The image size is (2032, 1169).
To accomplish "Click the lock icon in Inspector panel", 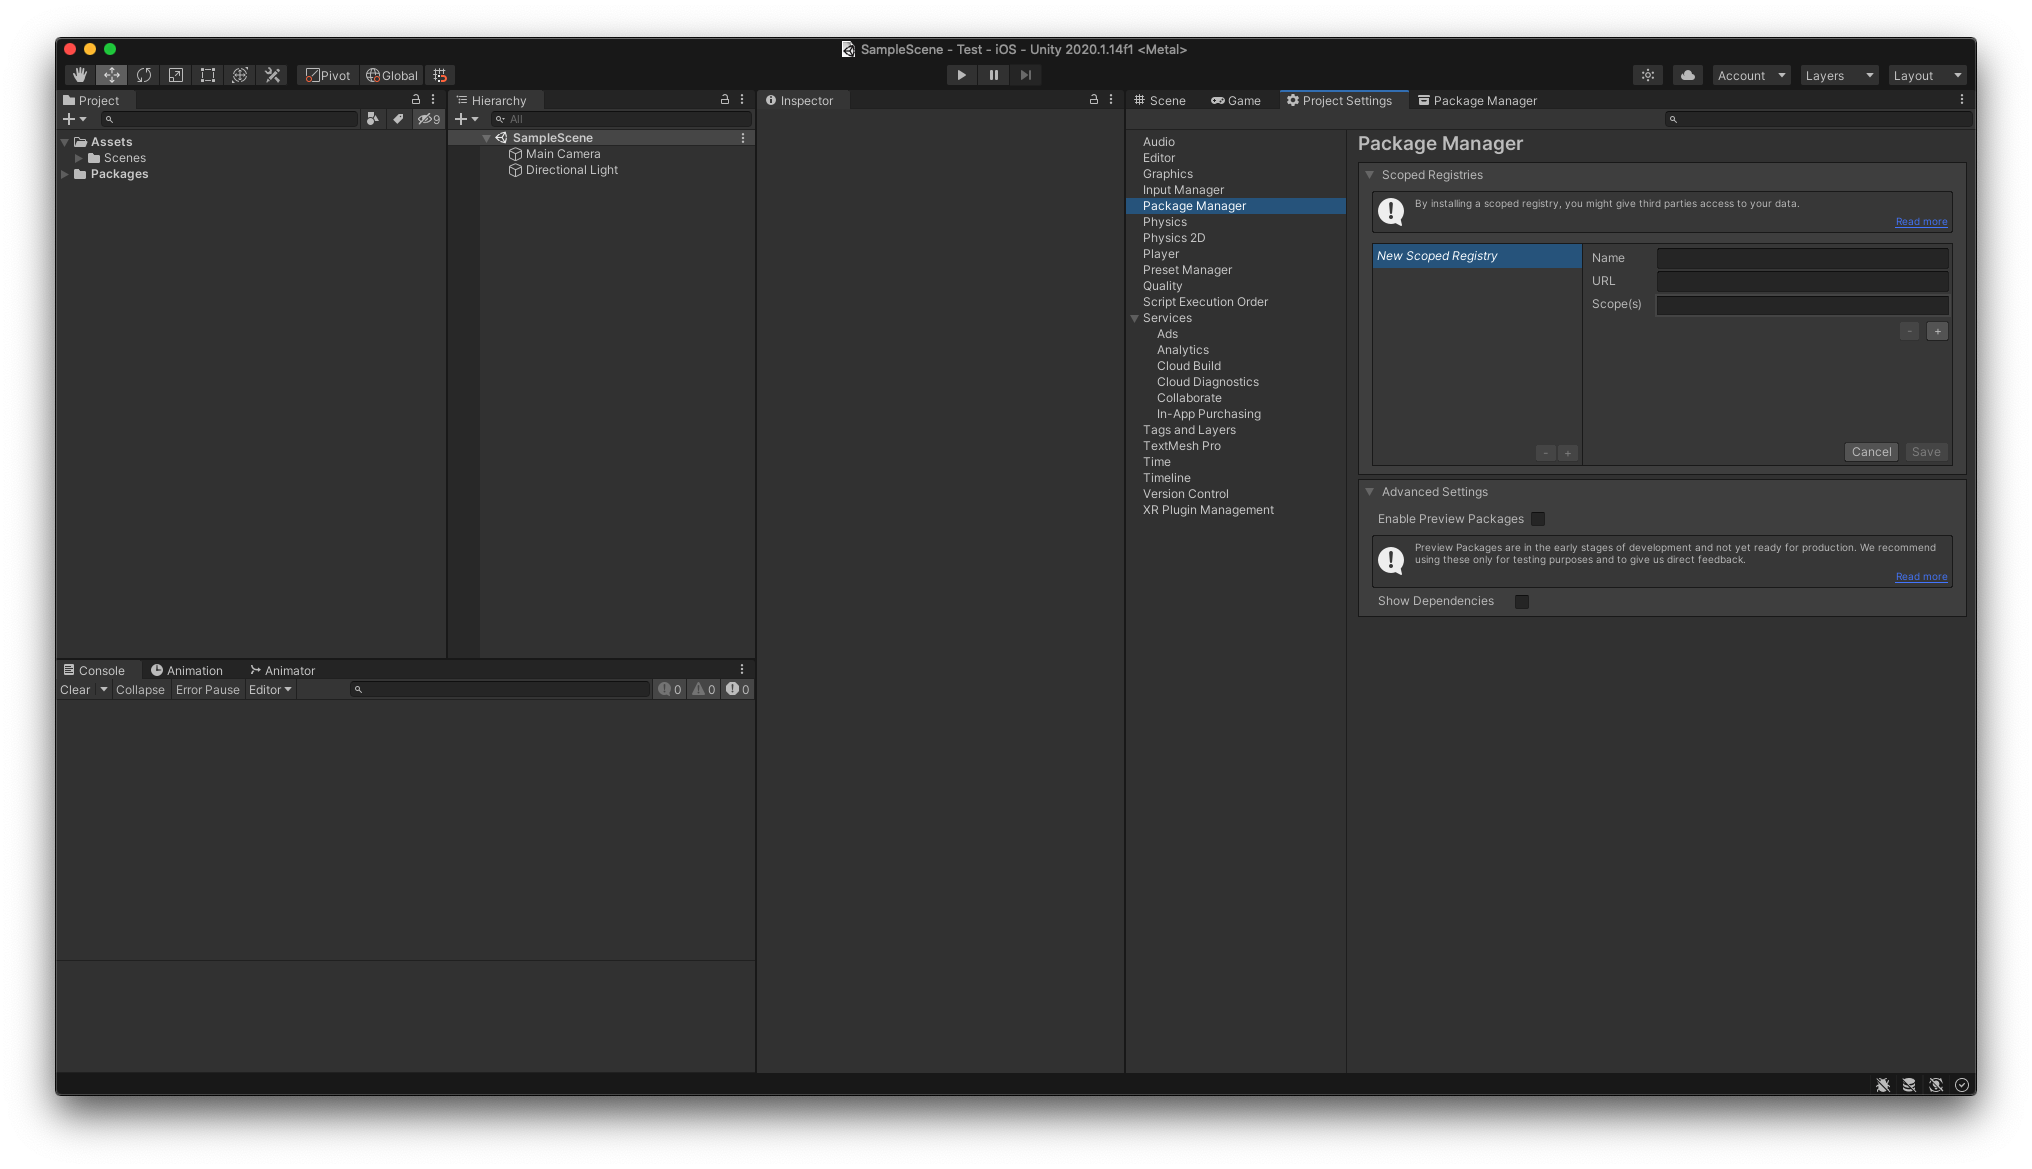I will tap(1093, 99).
